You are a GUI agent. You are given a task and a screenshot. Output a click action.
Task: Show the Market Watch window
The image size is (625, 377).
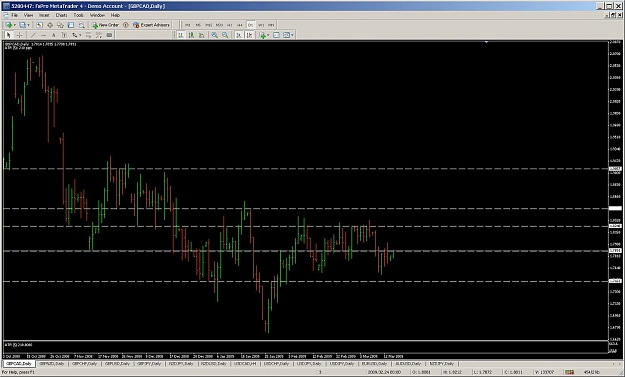click(x=39, y=25)
